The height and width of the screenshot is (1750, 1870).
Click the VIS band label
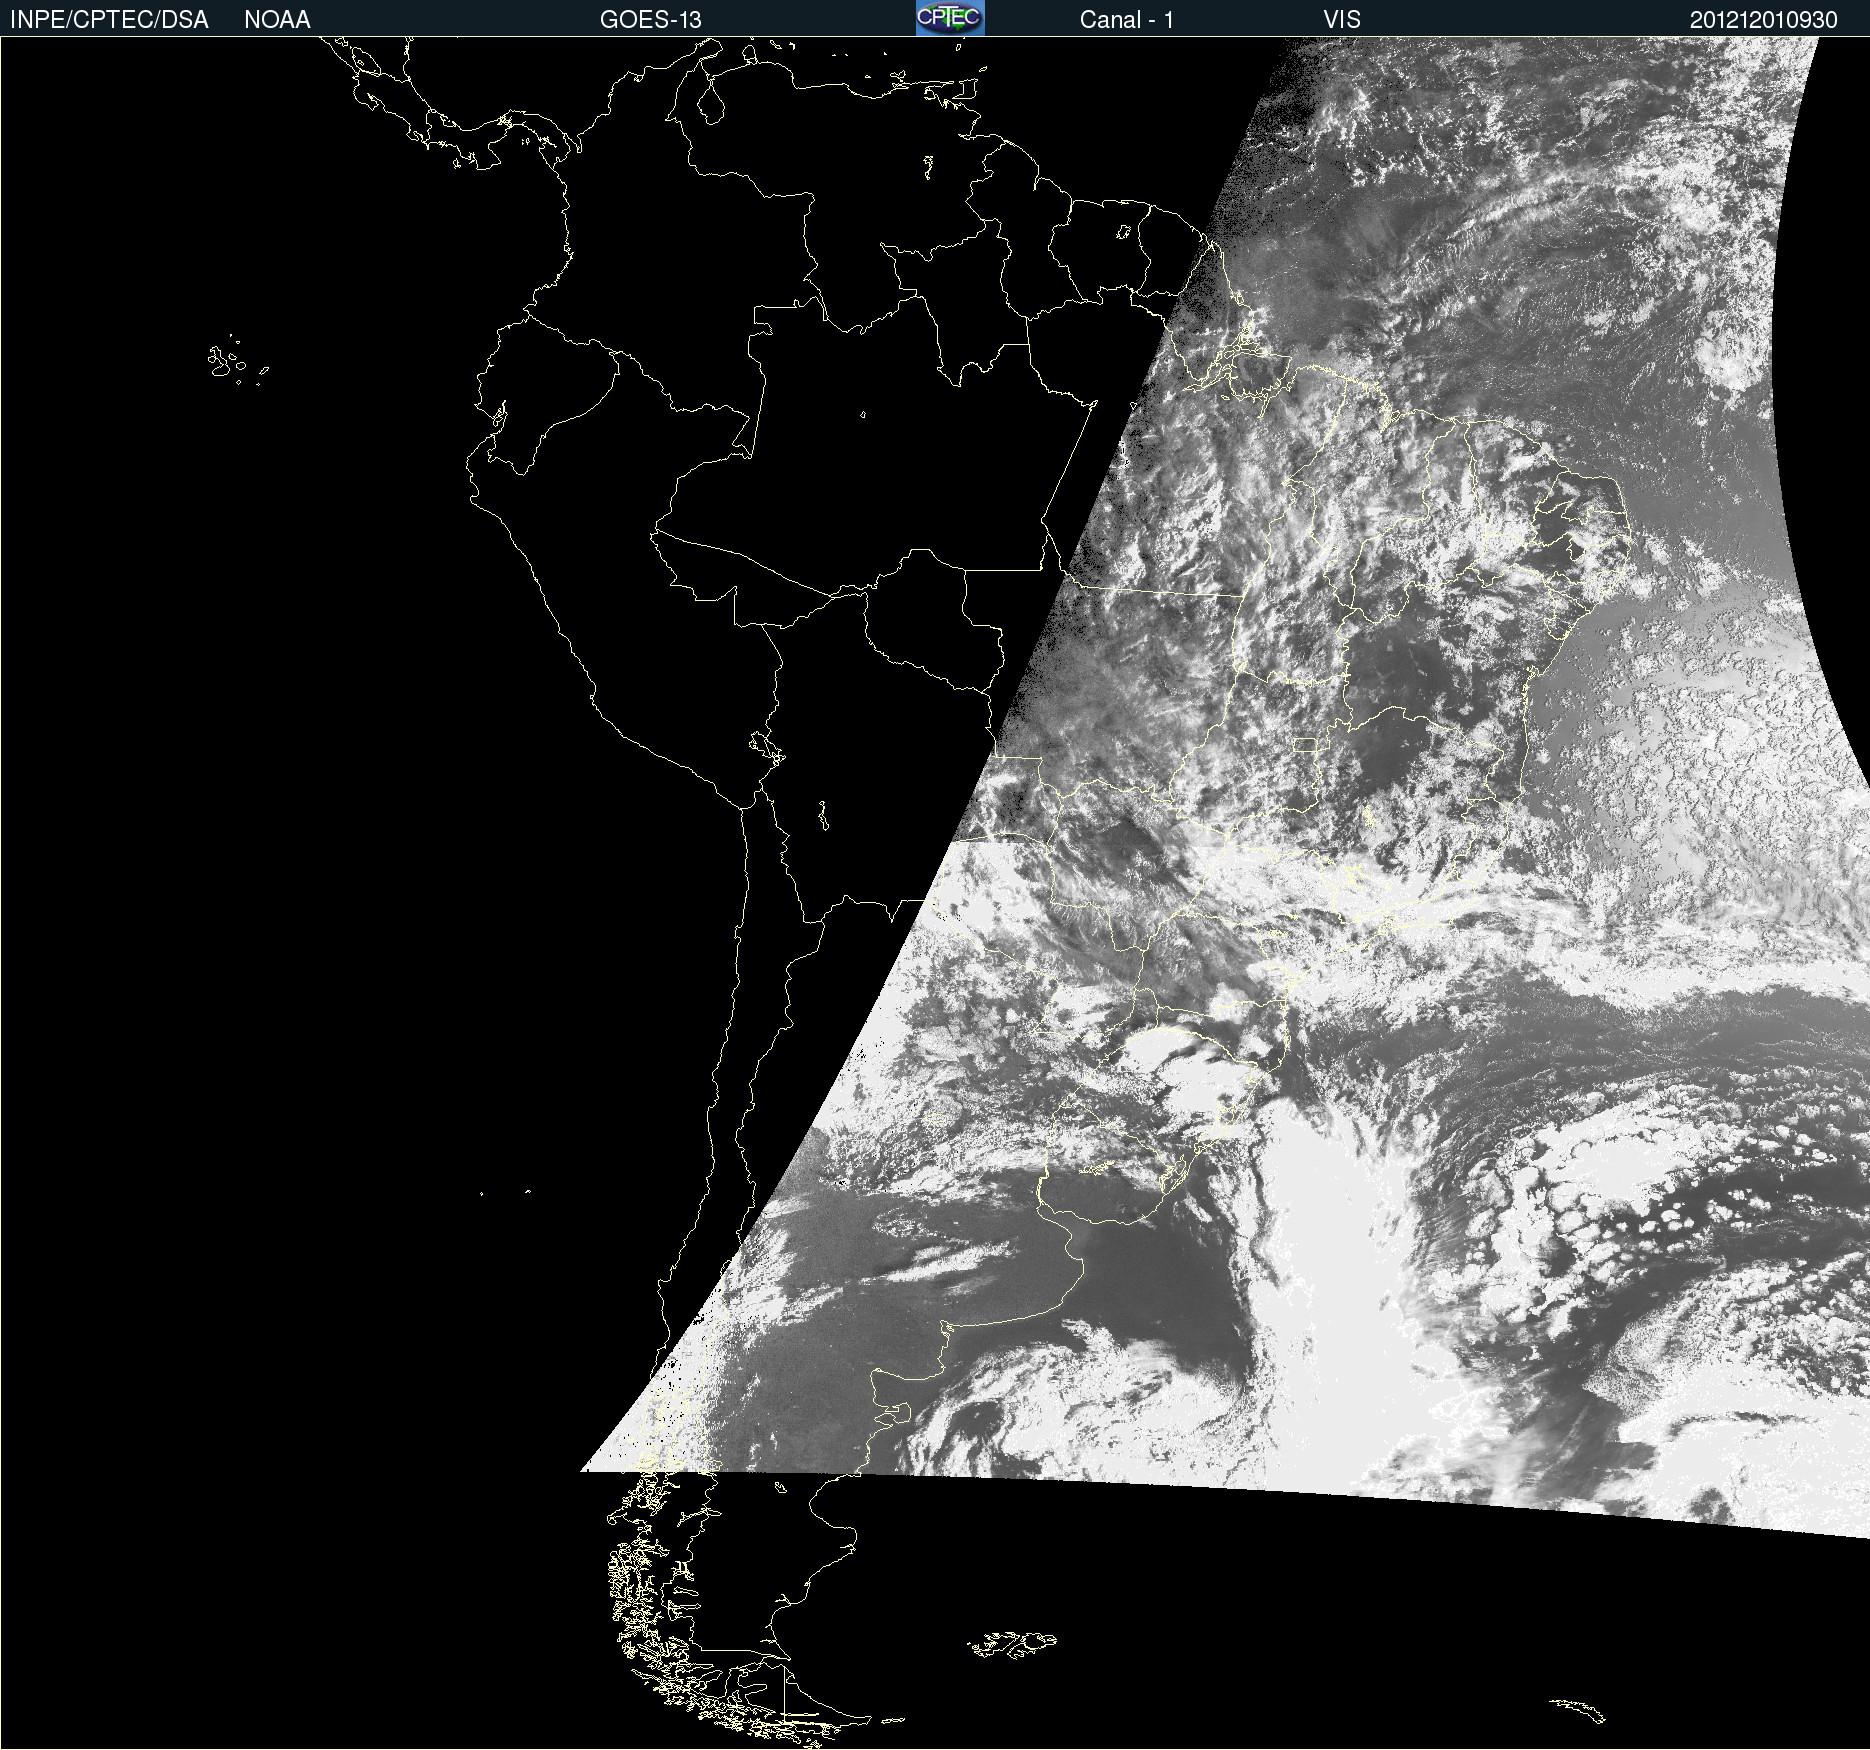pos(1342,20)
